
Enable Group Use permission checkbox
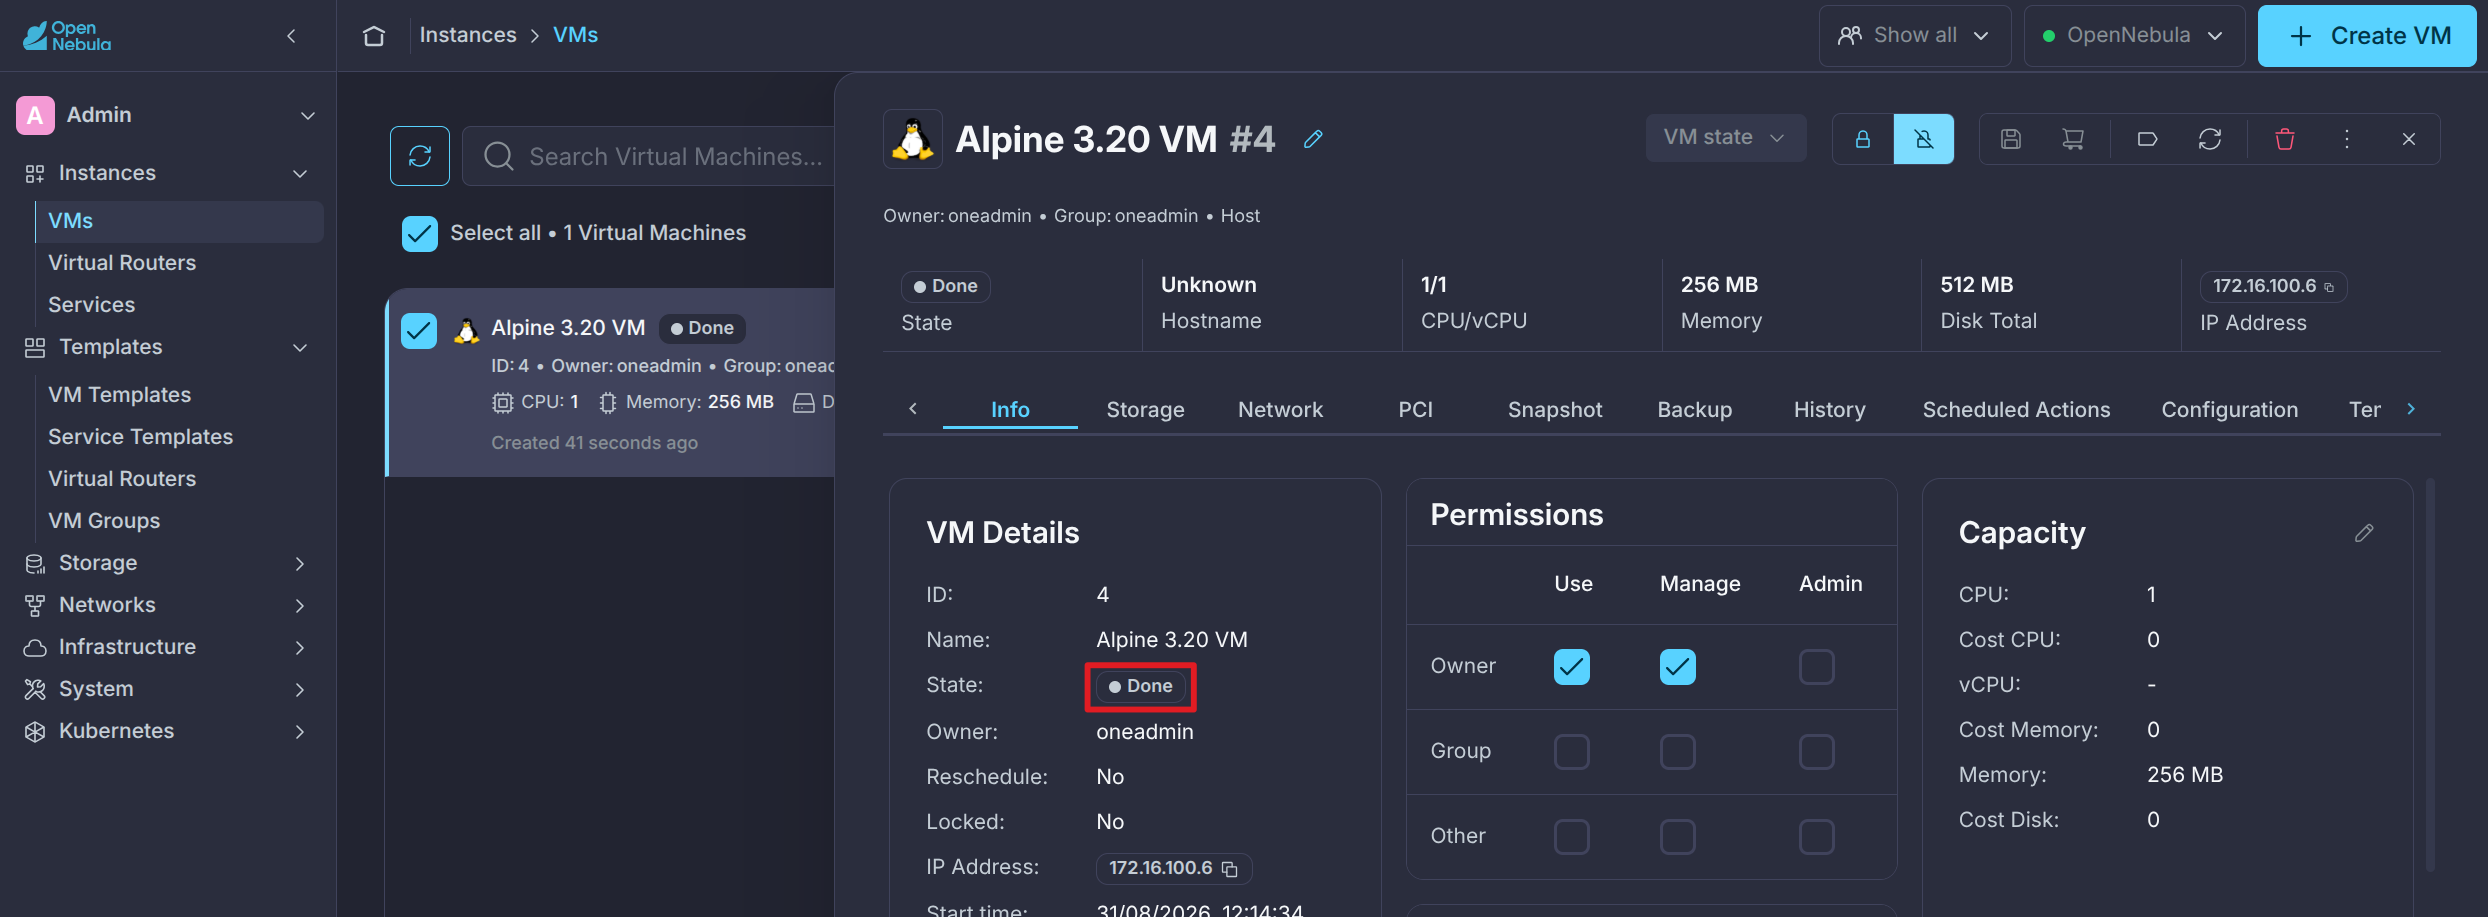(x=1572, y=752)
